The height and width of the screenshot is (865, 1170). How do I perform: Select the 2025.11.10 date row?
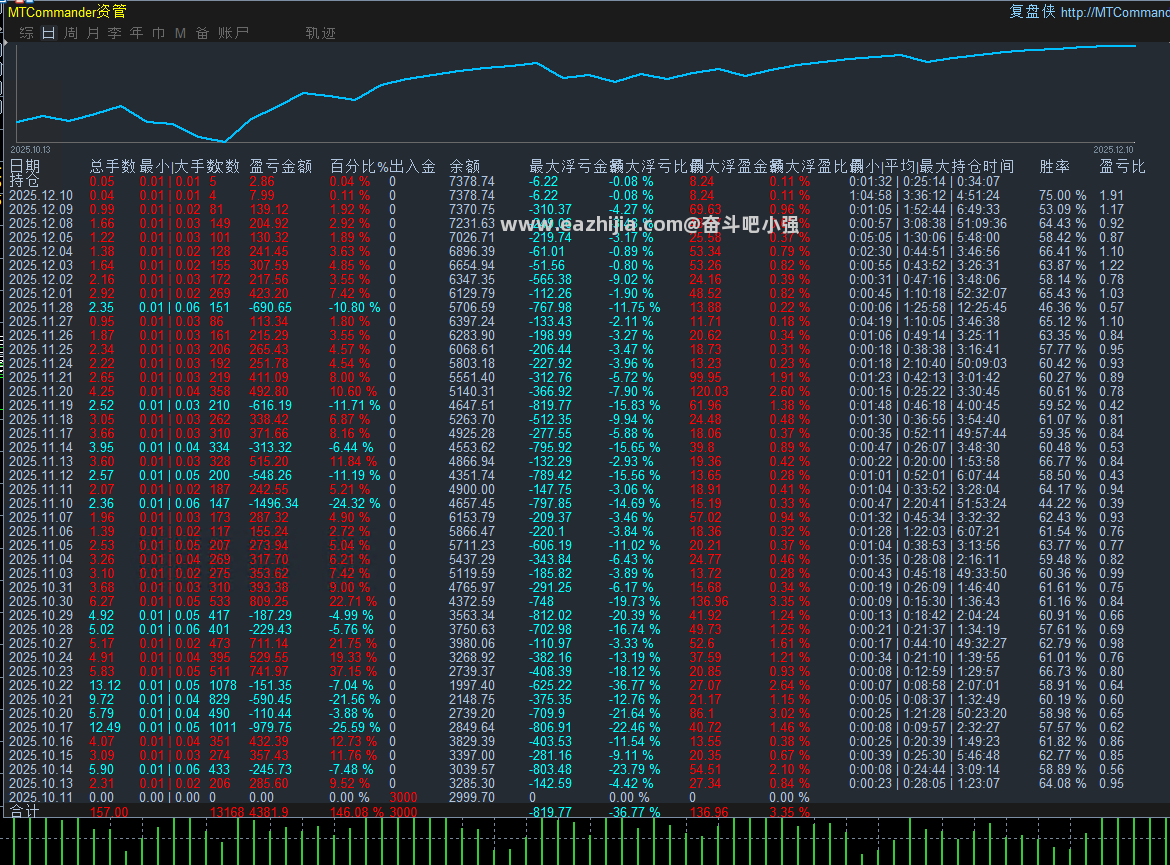41,504
